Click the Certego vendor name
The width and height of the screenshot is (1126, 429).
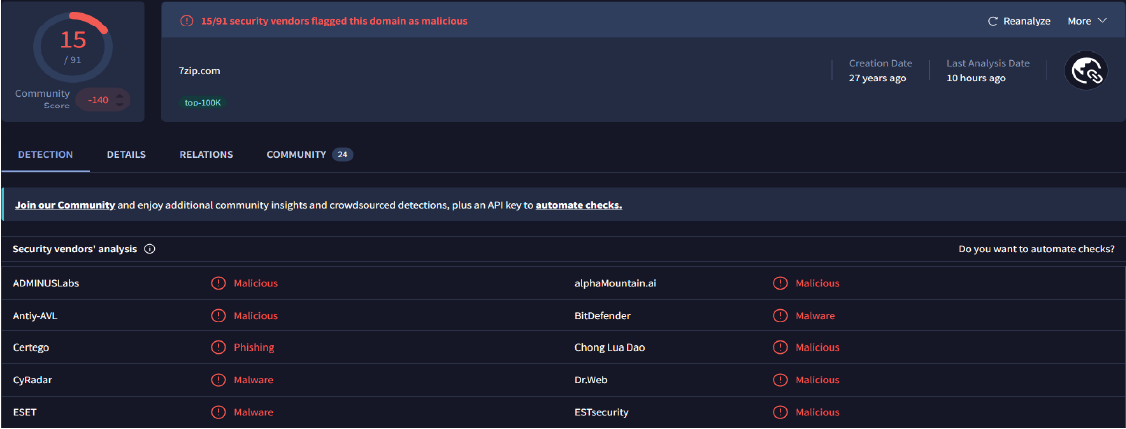31,347
